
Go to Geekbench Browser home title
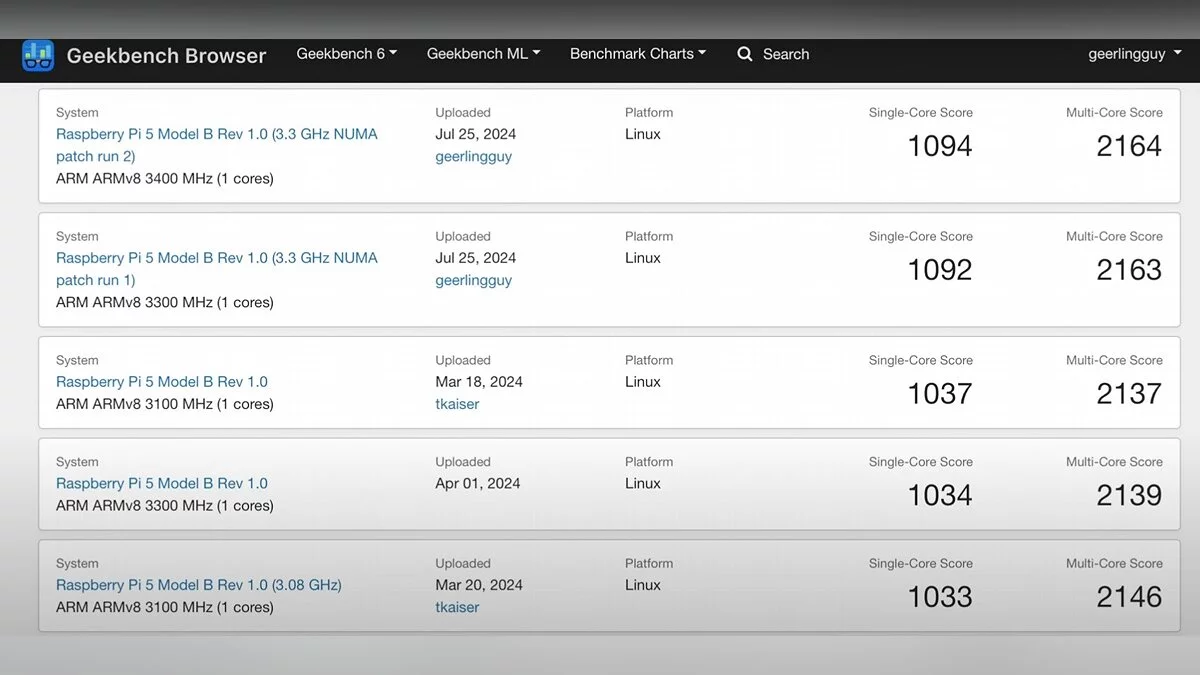pos(166,56)
